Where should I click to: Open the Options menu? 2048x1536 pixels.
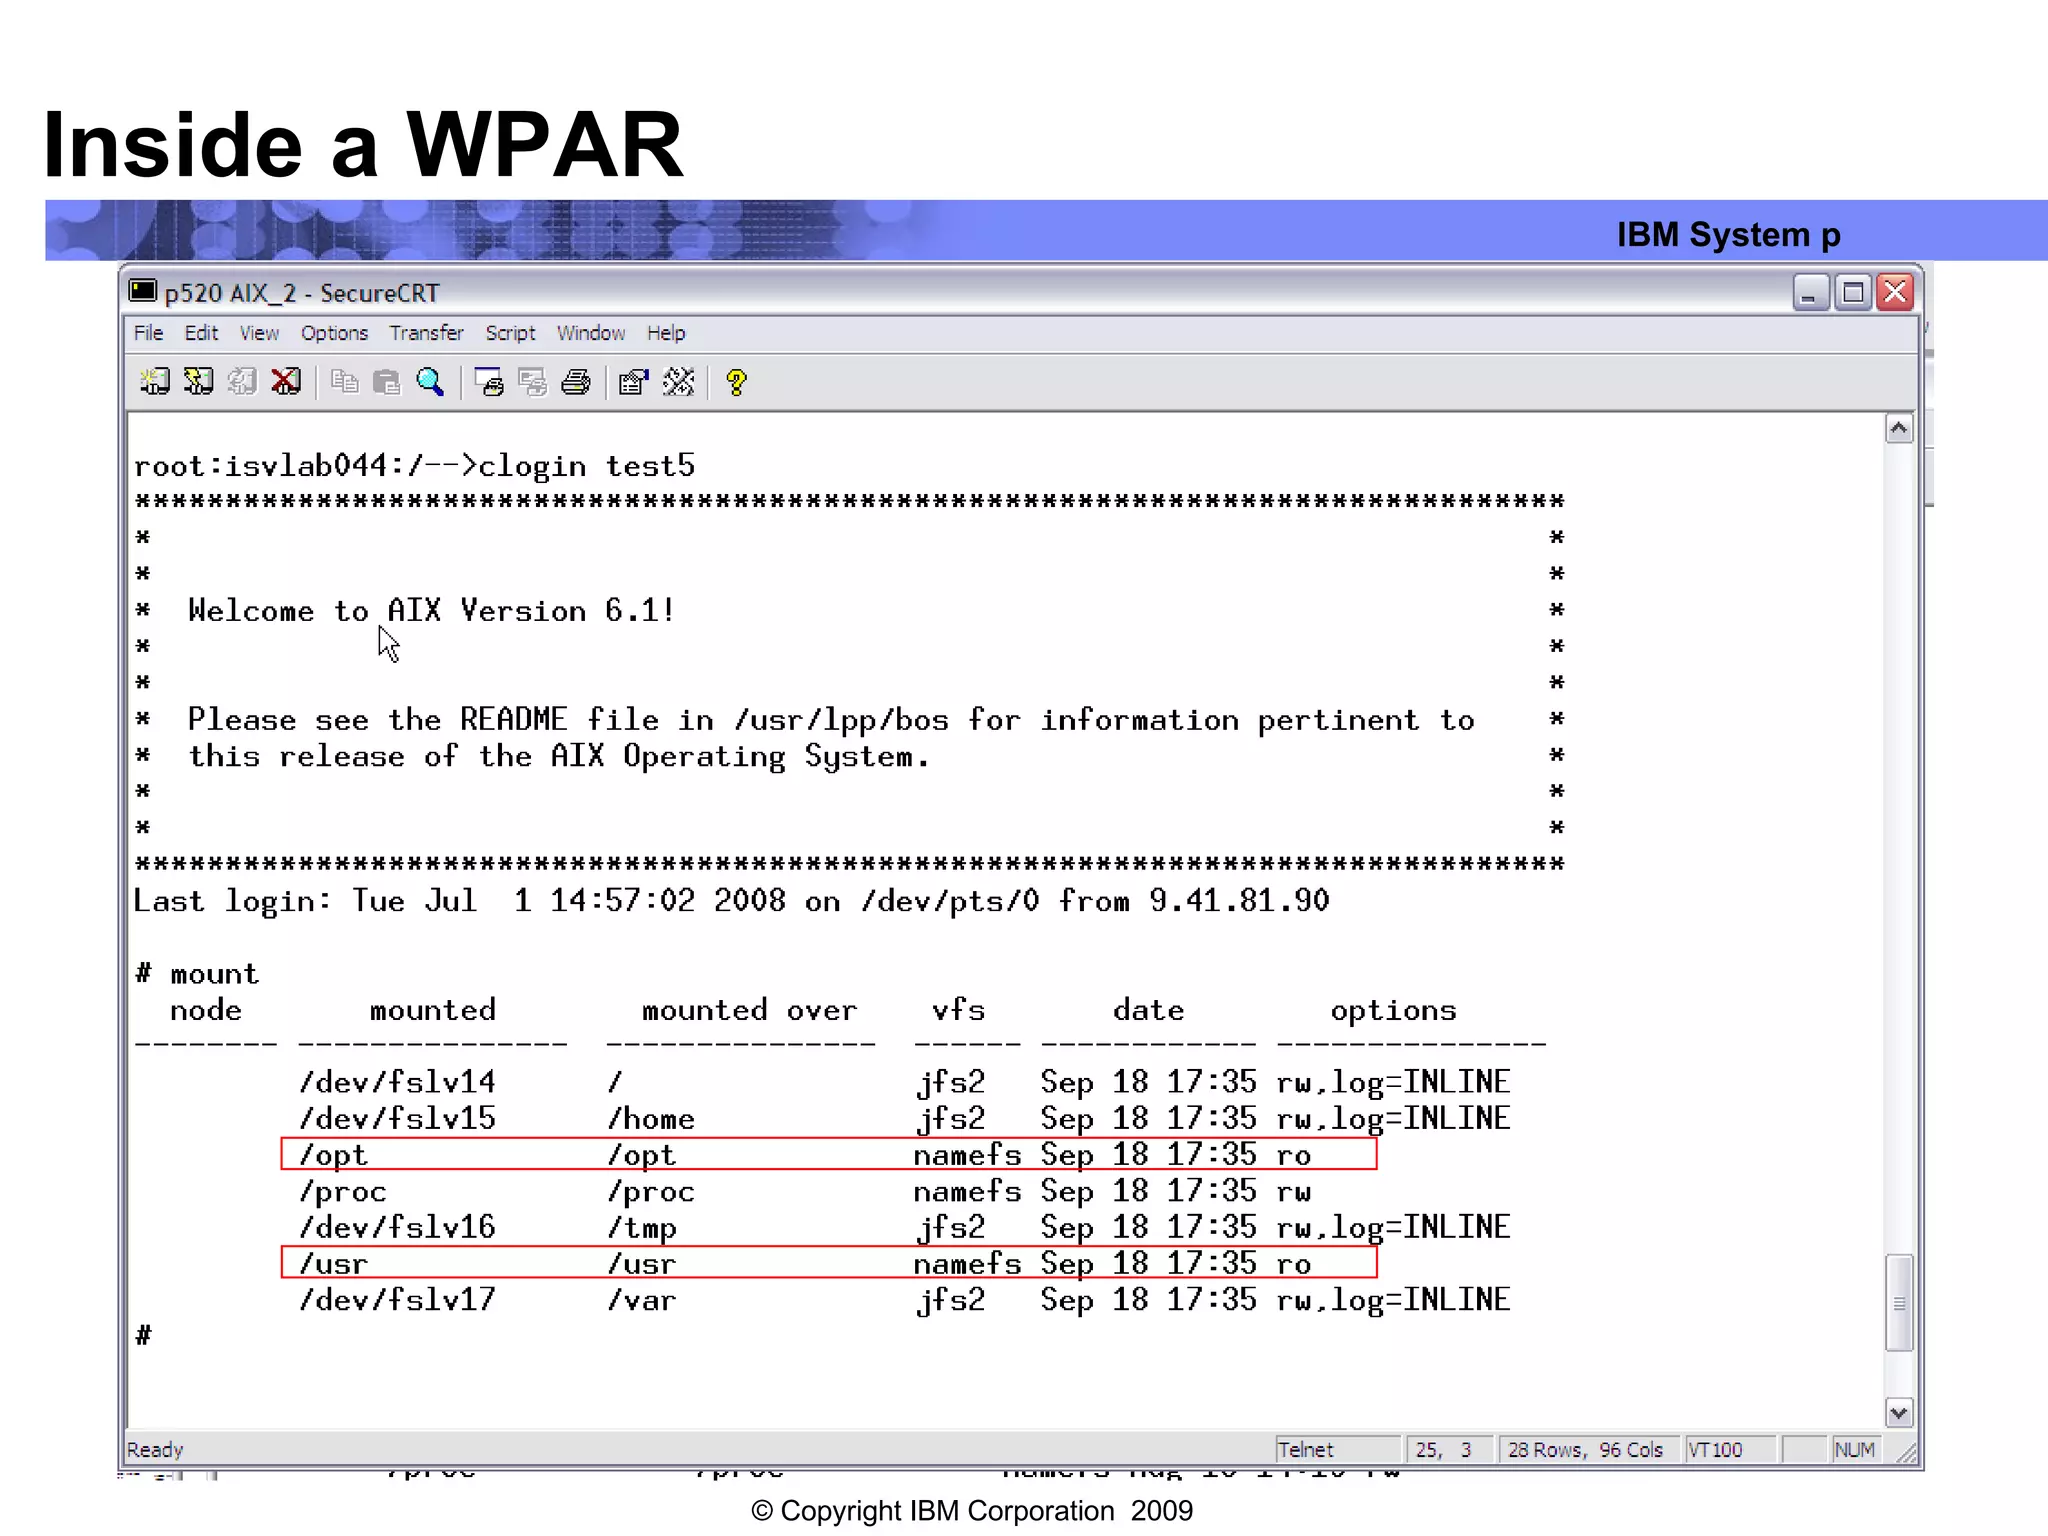334,333
